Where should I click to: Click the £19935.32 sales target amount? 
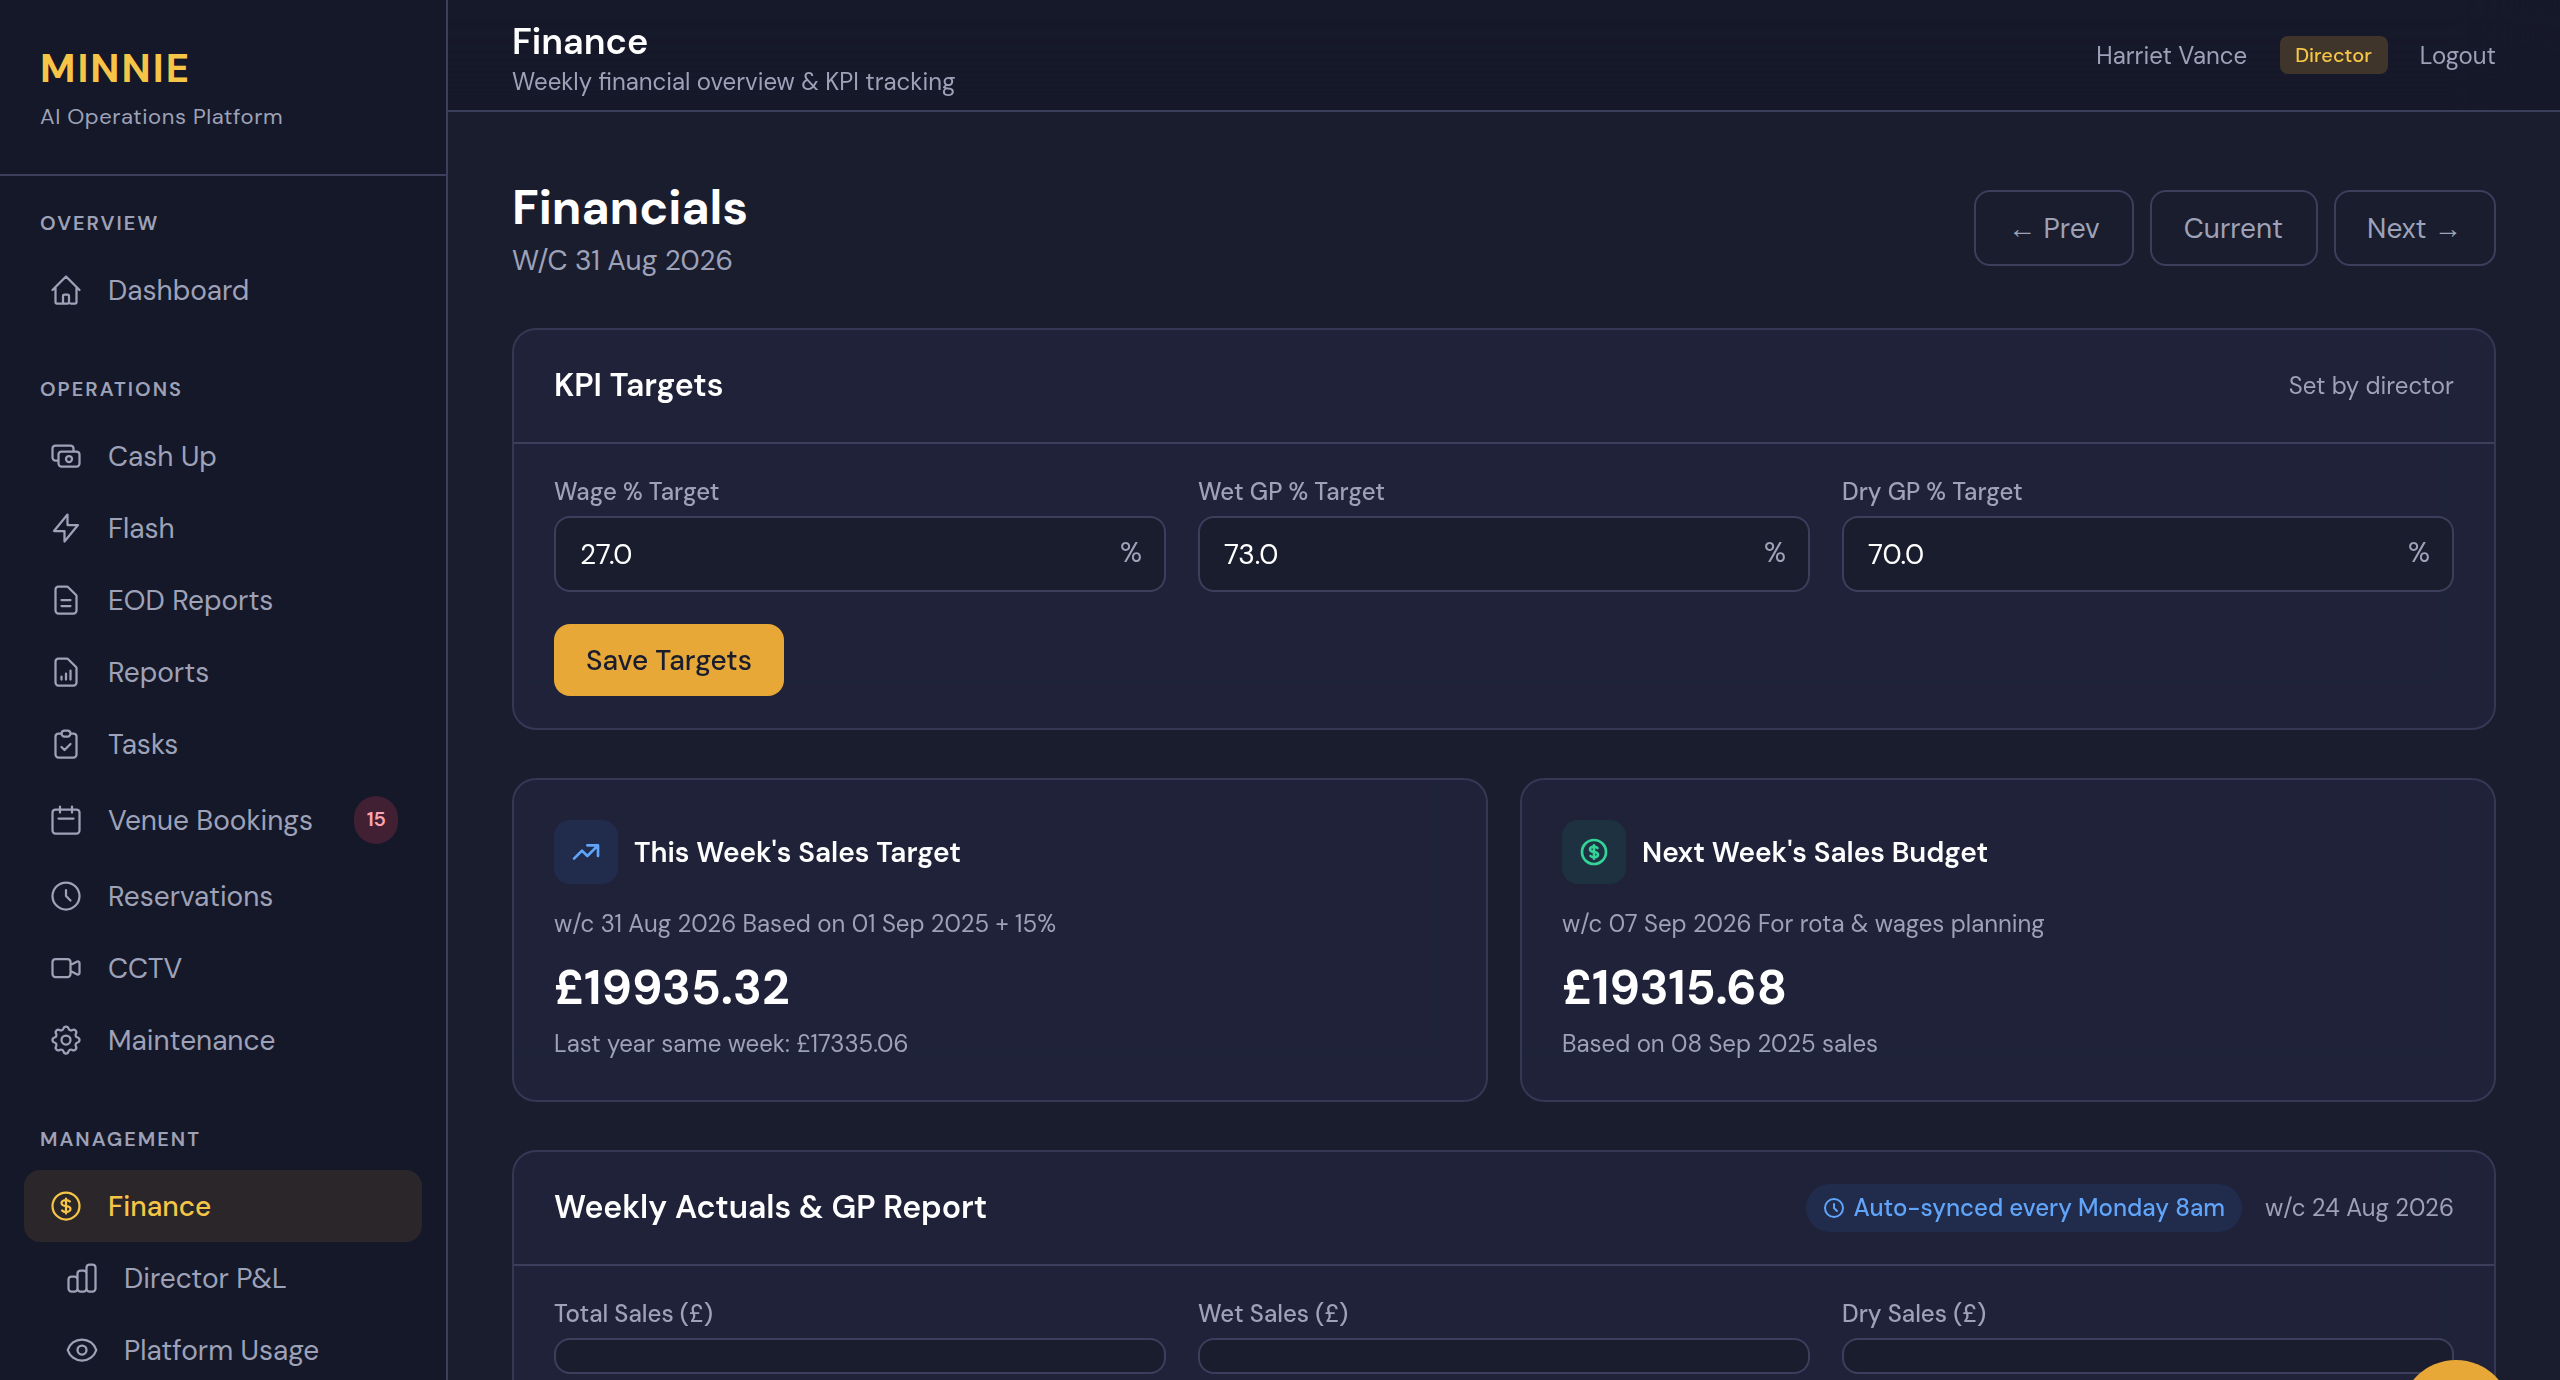pos(672,987)
